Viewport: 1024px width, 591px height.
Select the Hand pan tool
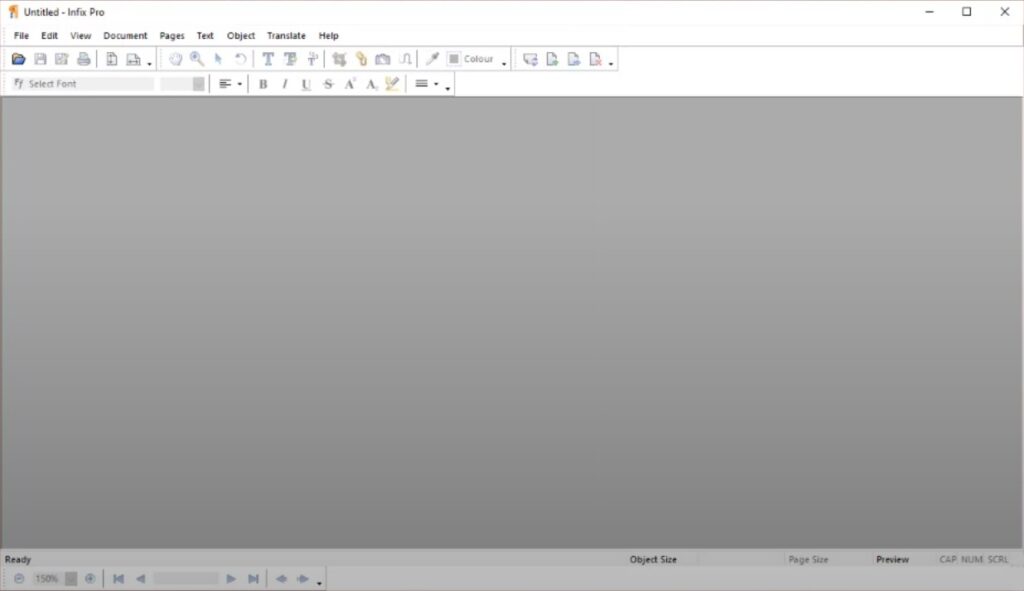[x=175, y=59]
